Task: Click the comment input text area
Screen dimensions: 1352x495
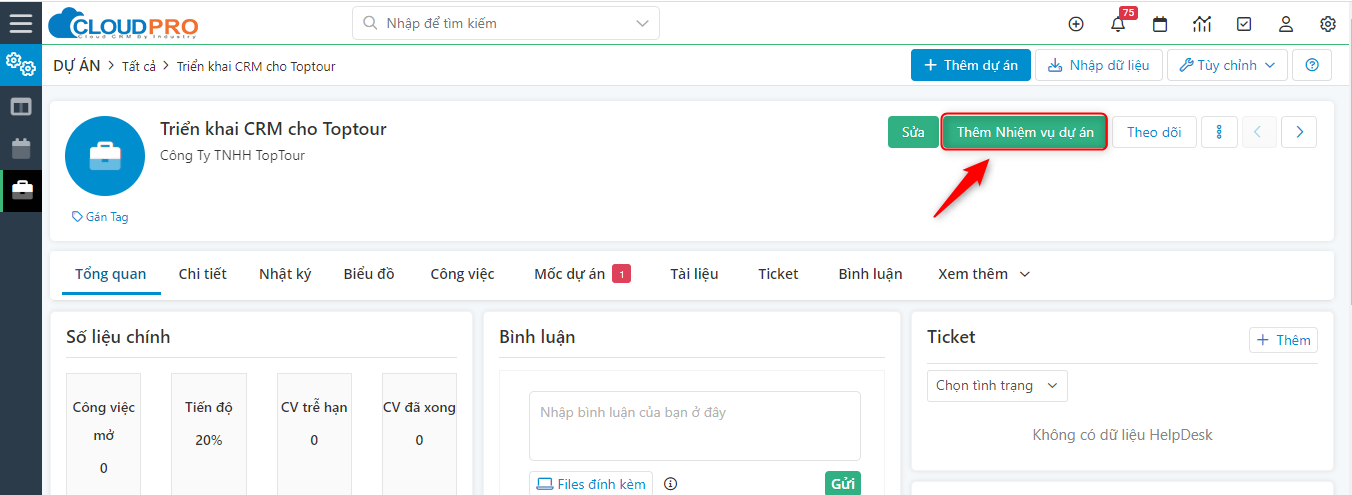Action: (694, 425)
